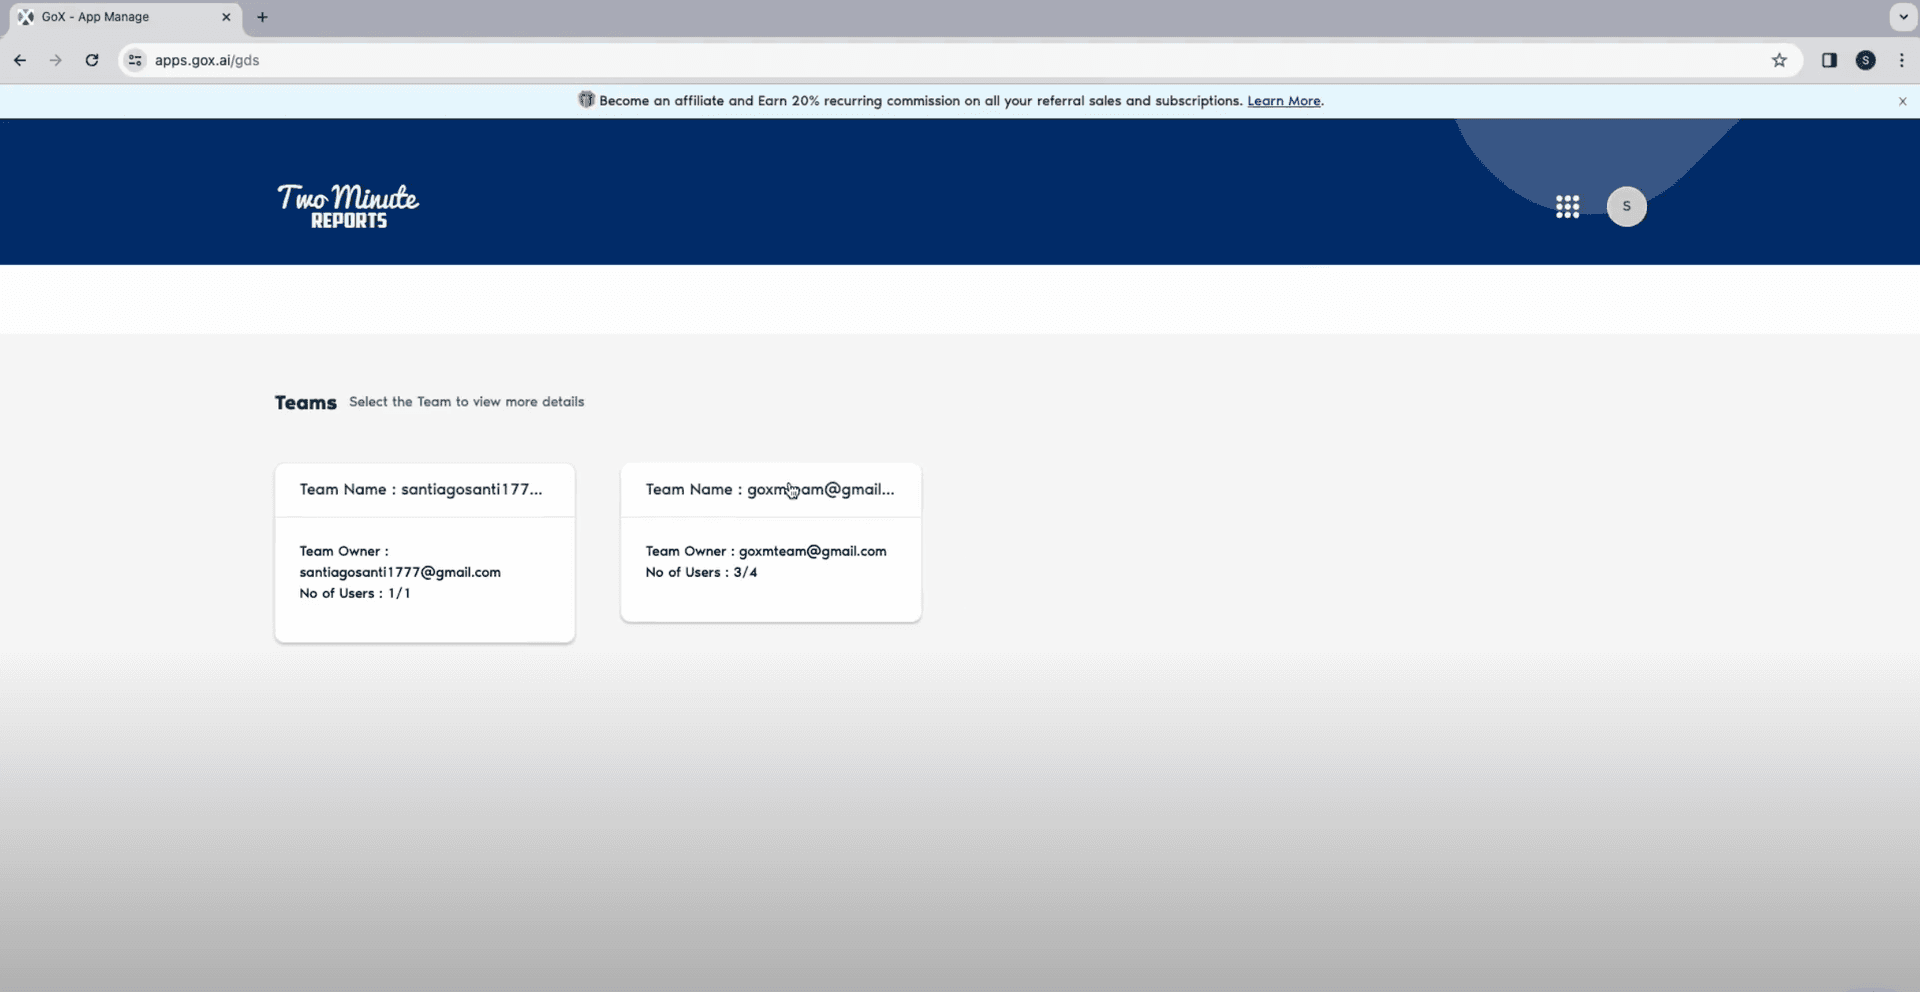Click the user avatar labeled S
1920x992 pixels.
pos(1626,206)
